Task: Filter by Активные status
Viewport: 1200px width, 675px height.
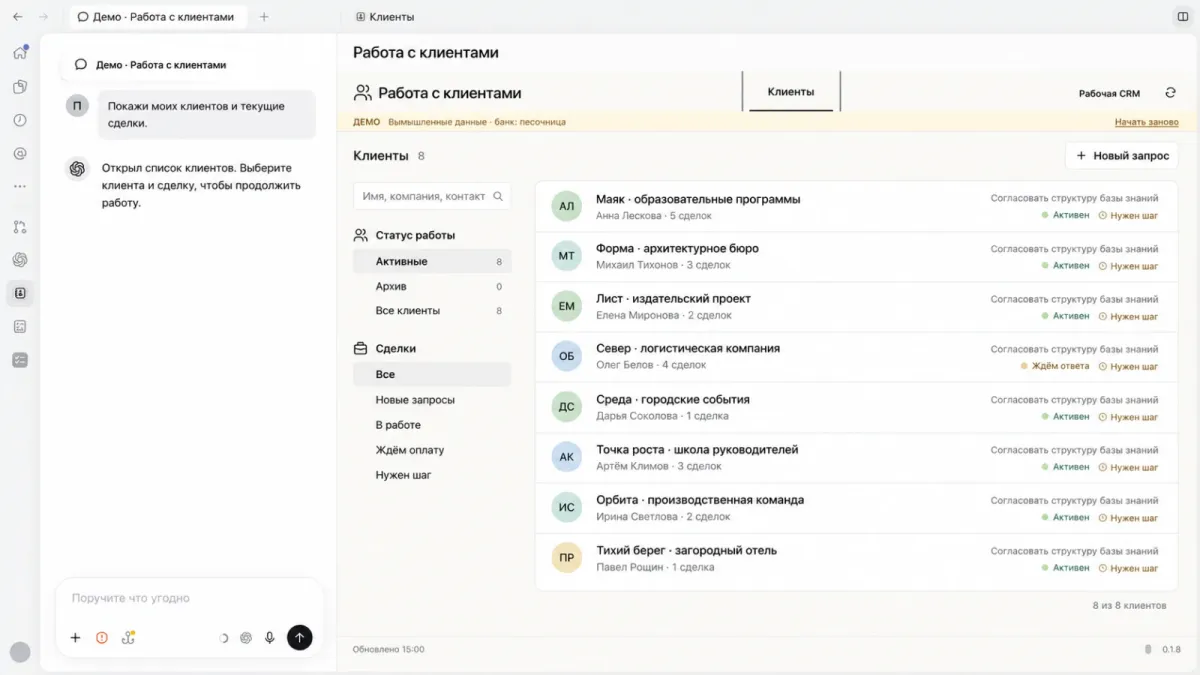Action: click(x=432, y=261)
